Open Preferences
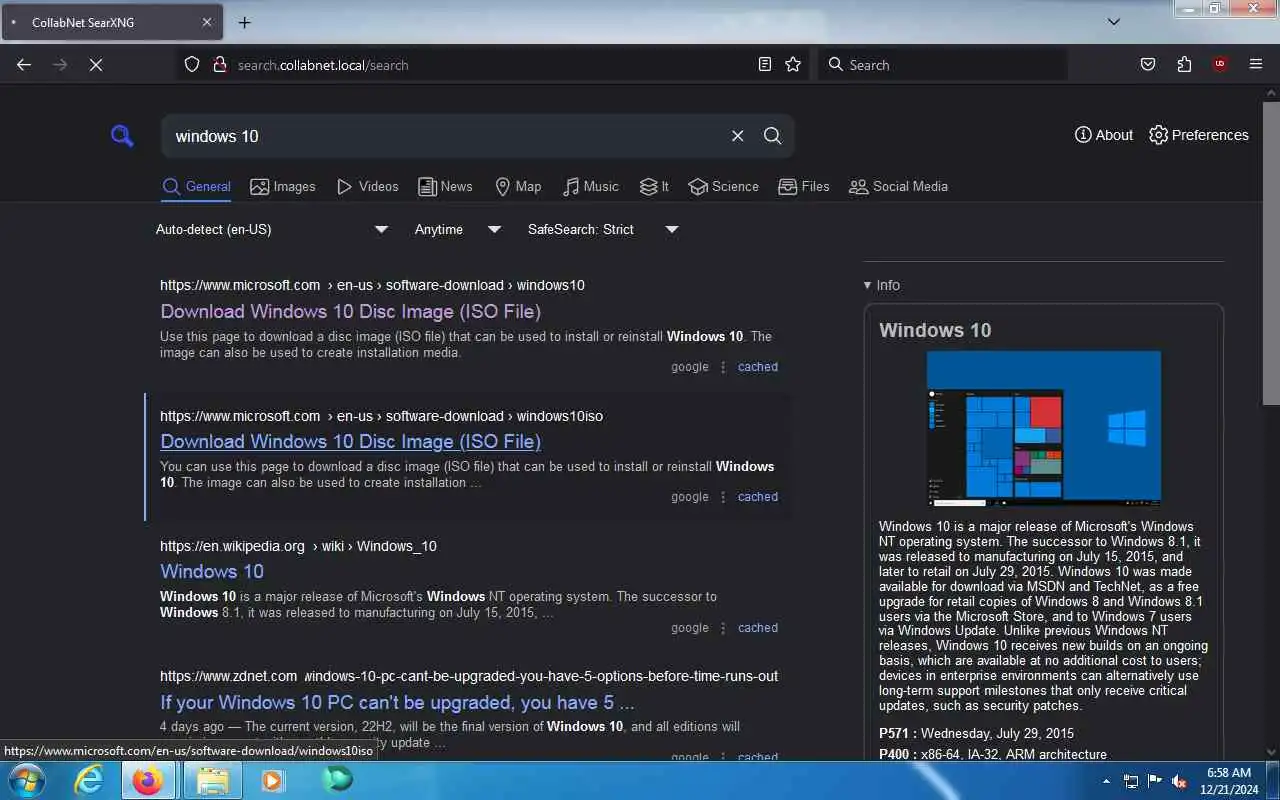 pos(1198,135)
